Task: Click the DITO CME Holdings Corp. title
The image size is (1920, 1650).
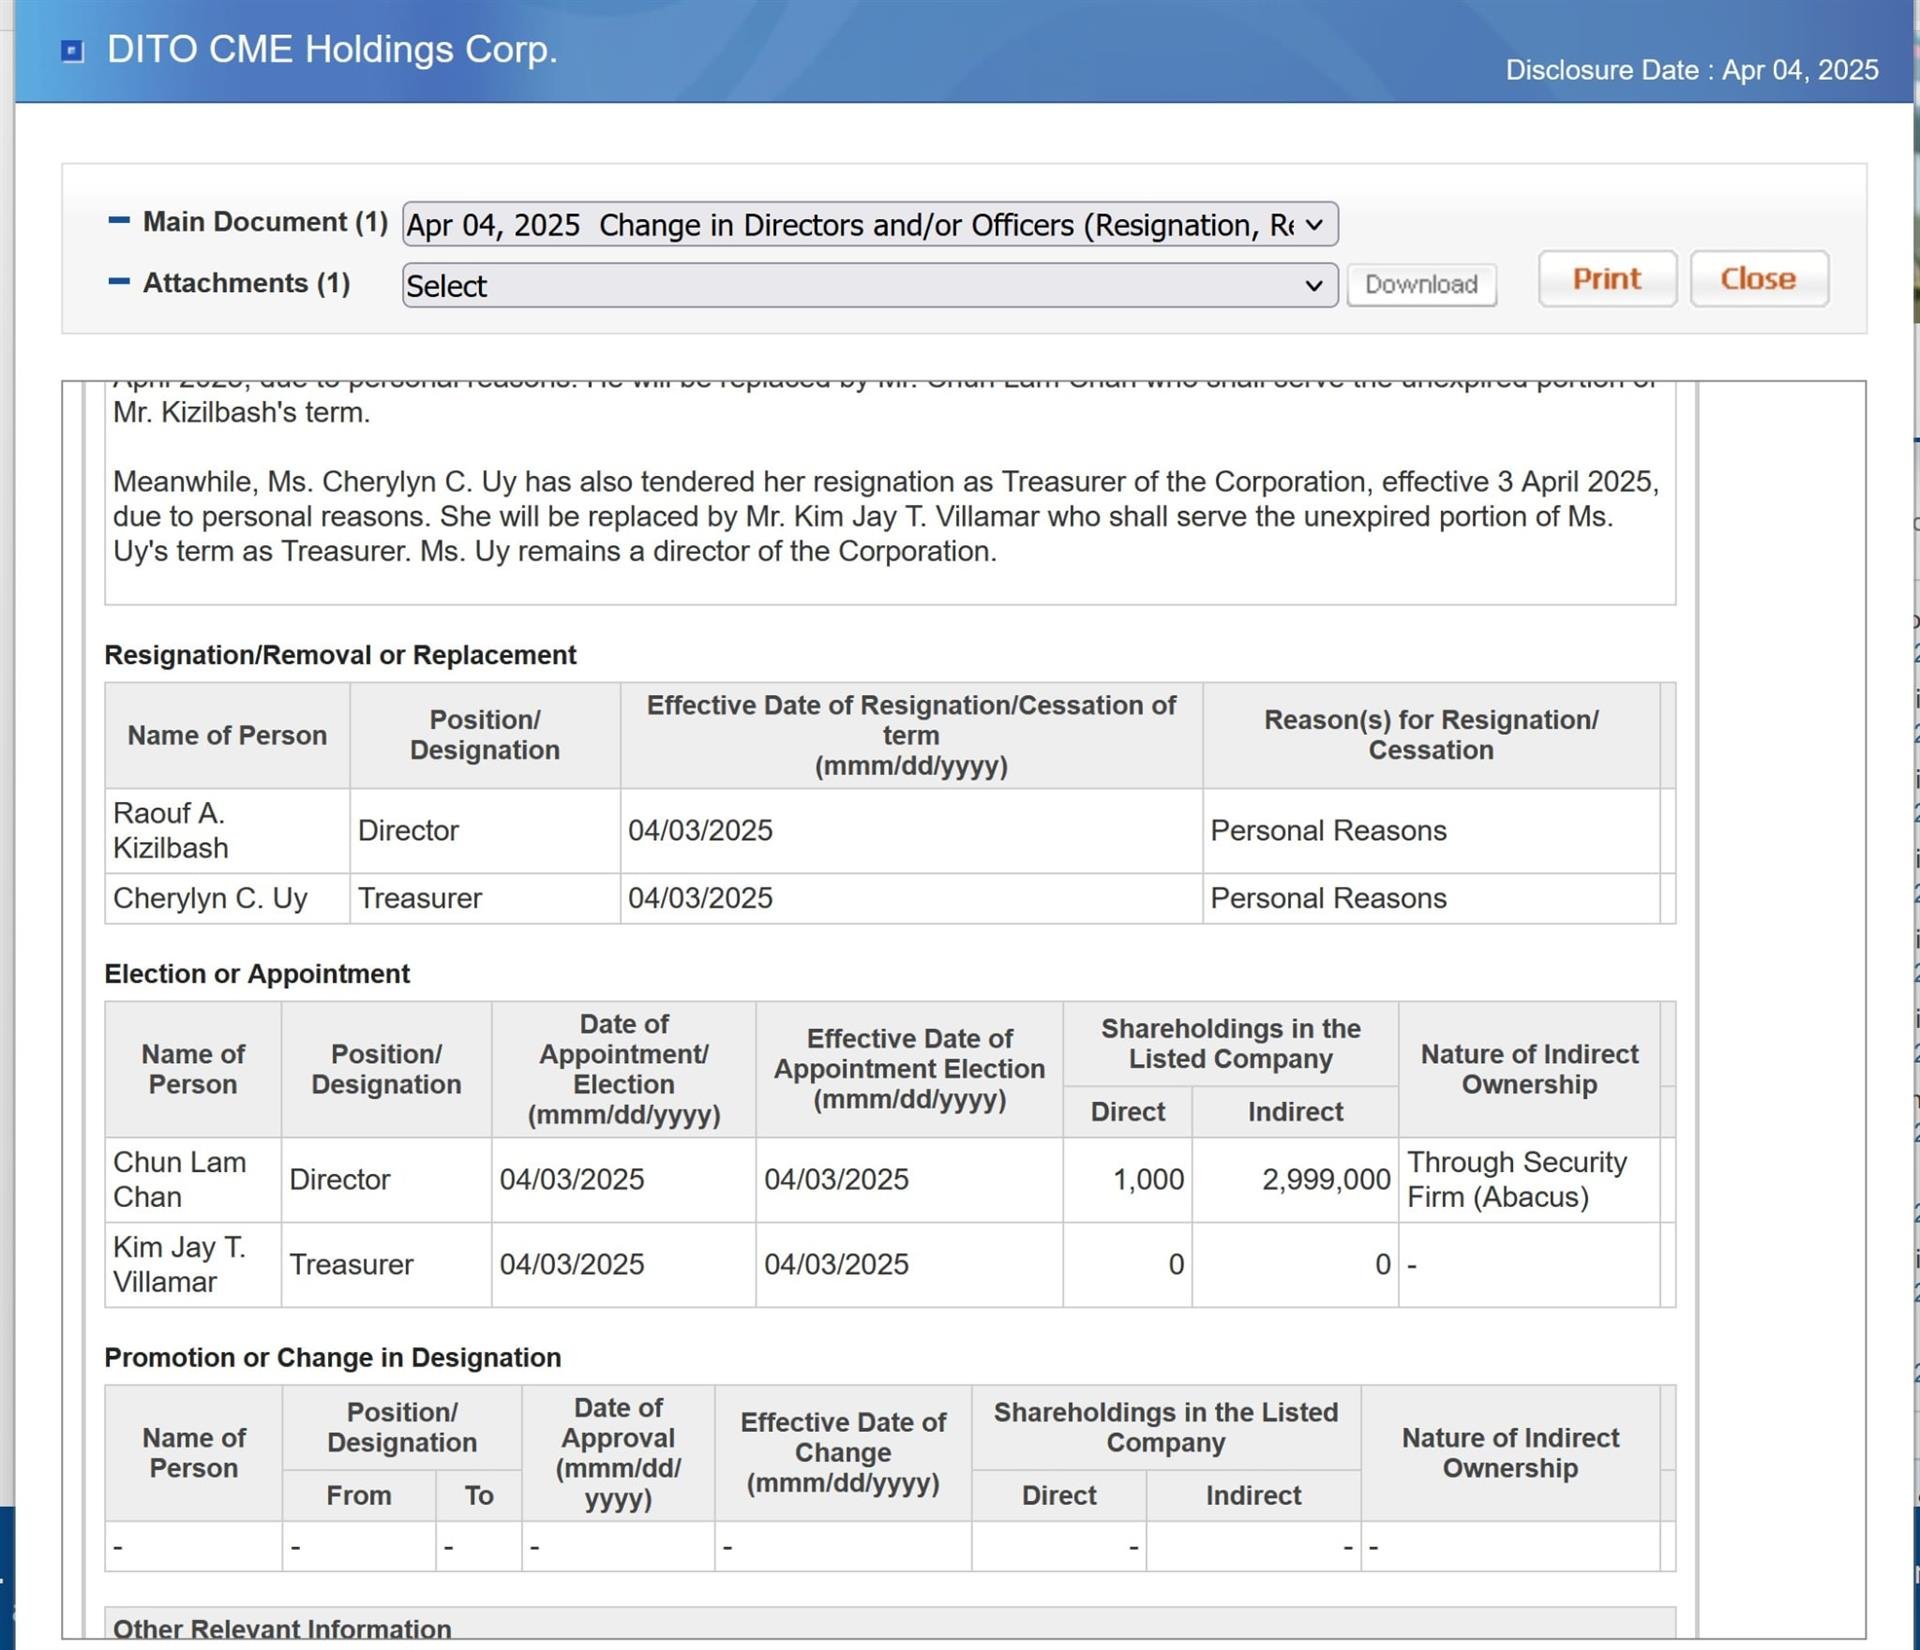Action: click(x=332, y=50)
